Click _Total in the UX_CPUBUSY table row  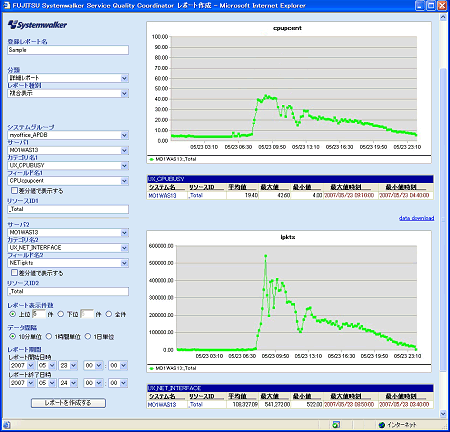coord(196,195)
